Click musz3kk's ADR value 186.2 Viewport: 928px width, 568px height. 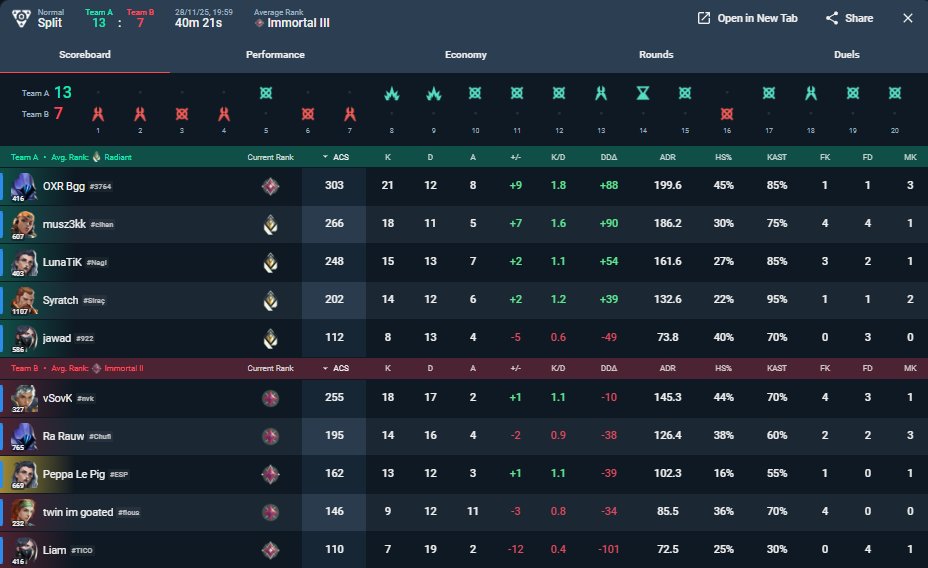668,223
